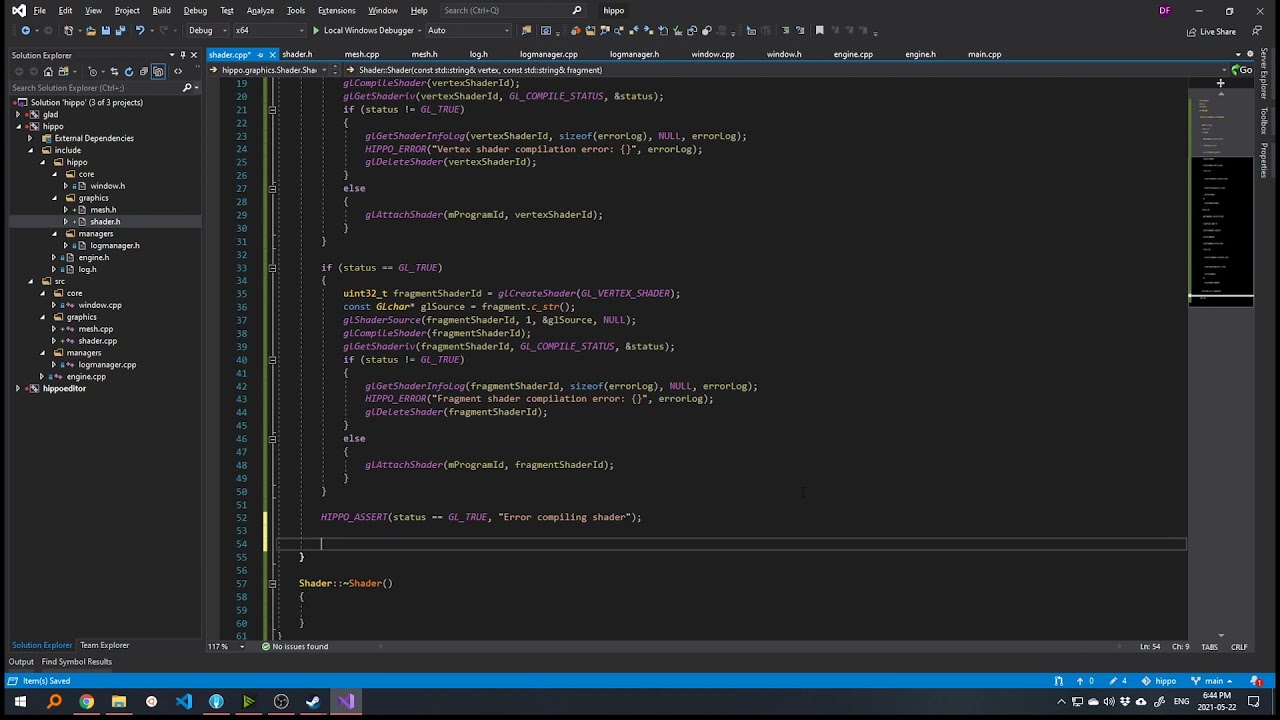1280x720 pixels.
Task: Open the active files dropdown arrow
Action: point(1237,55)
